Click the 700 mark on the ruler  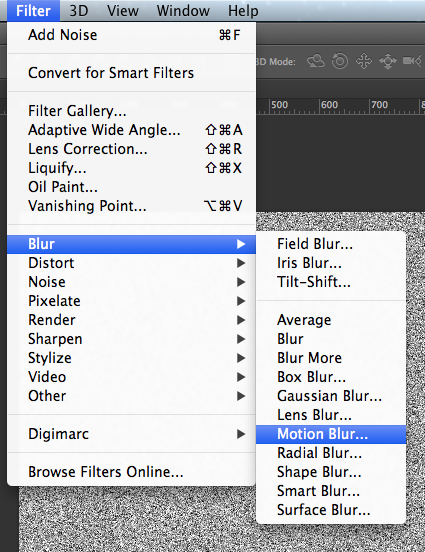[380, 105]
